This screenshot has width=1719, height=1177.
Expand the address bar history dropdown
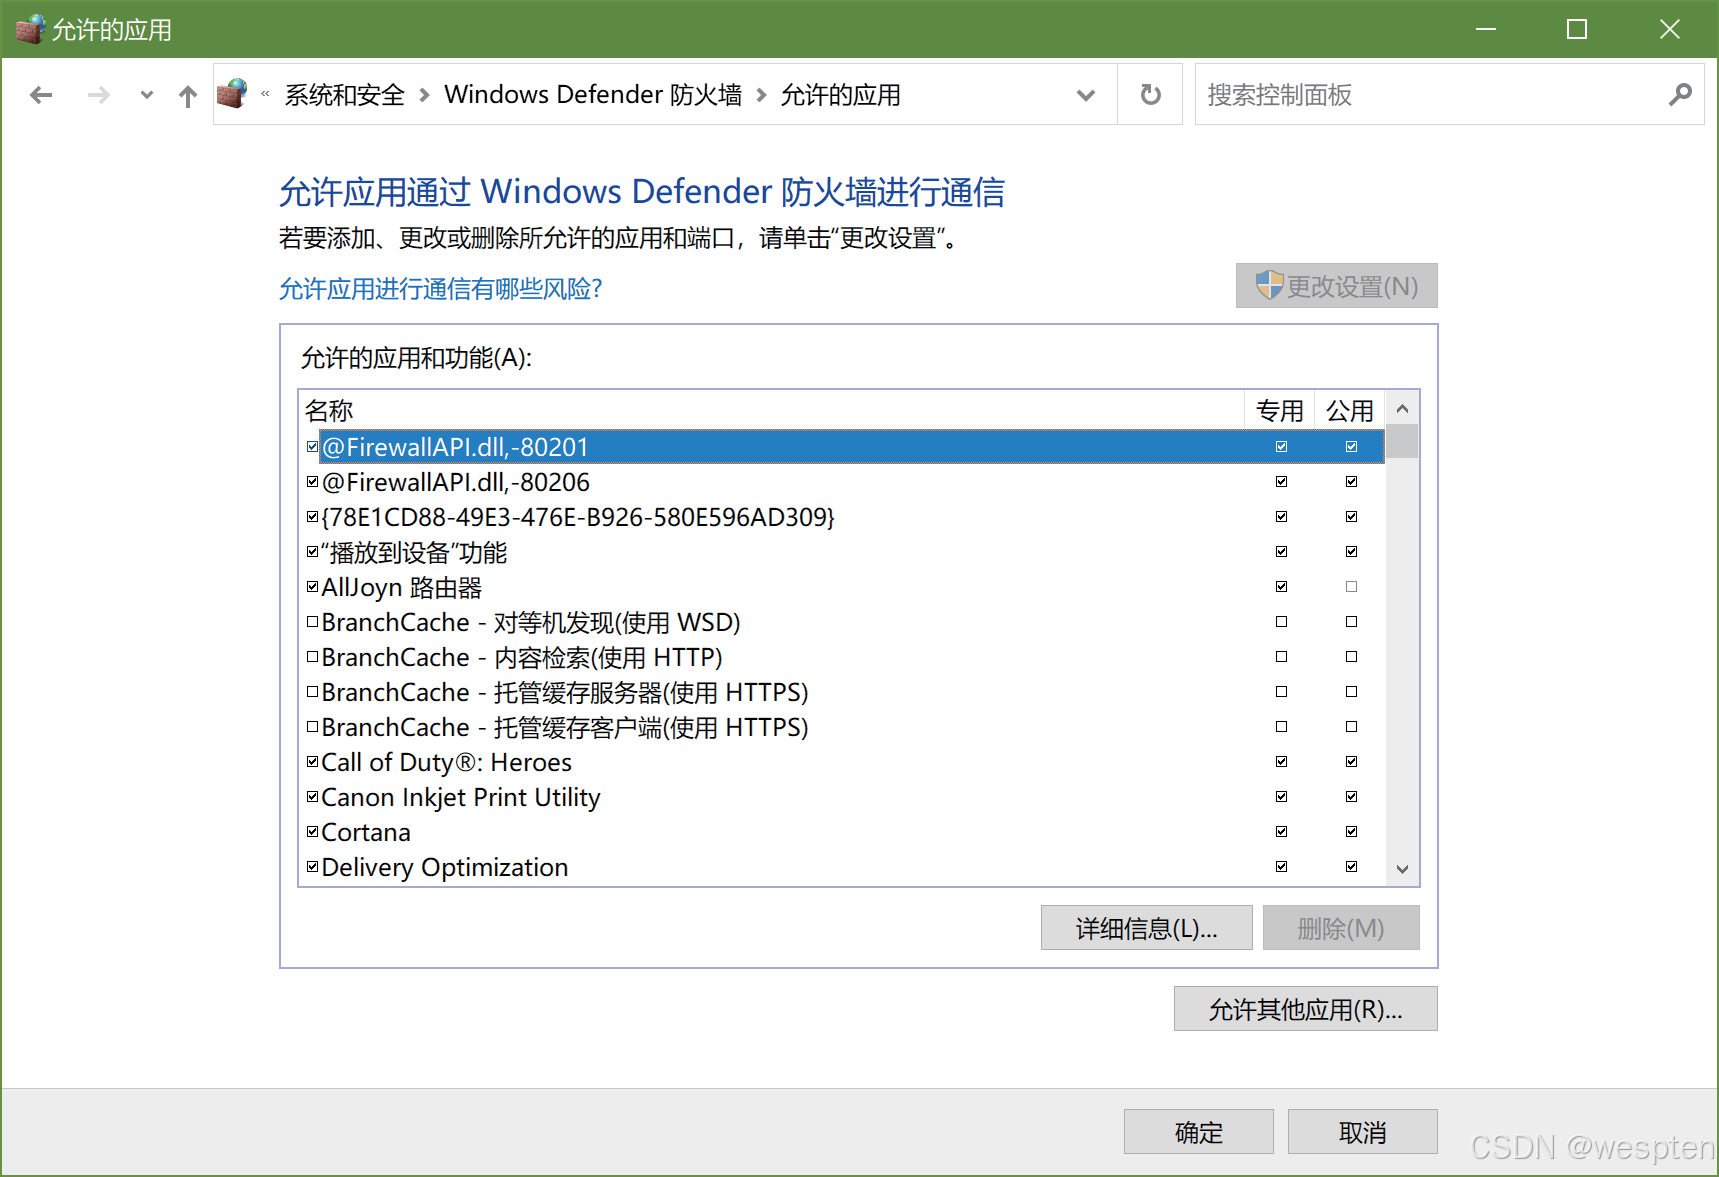click(x=1086, y=95)
